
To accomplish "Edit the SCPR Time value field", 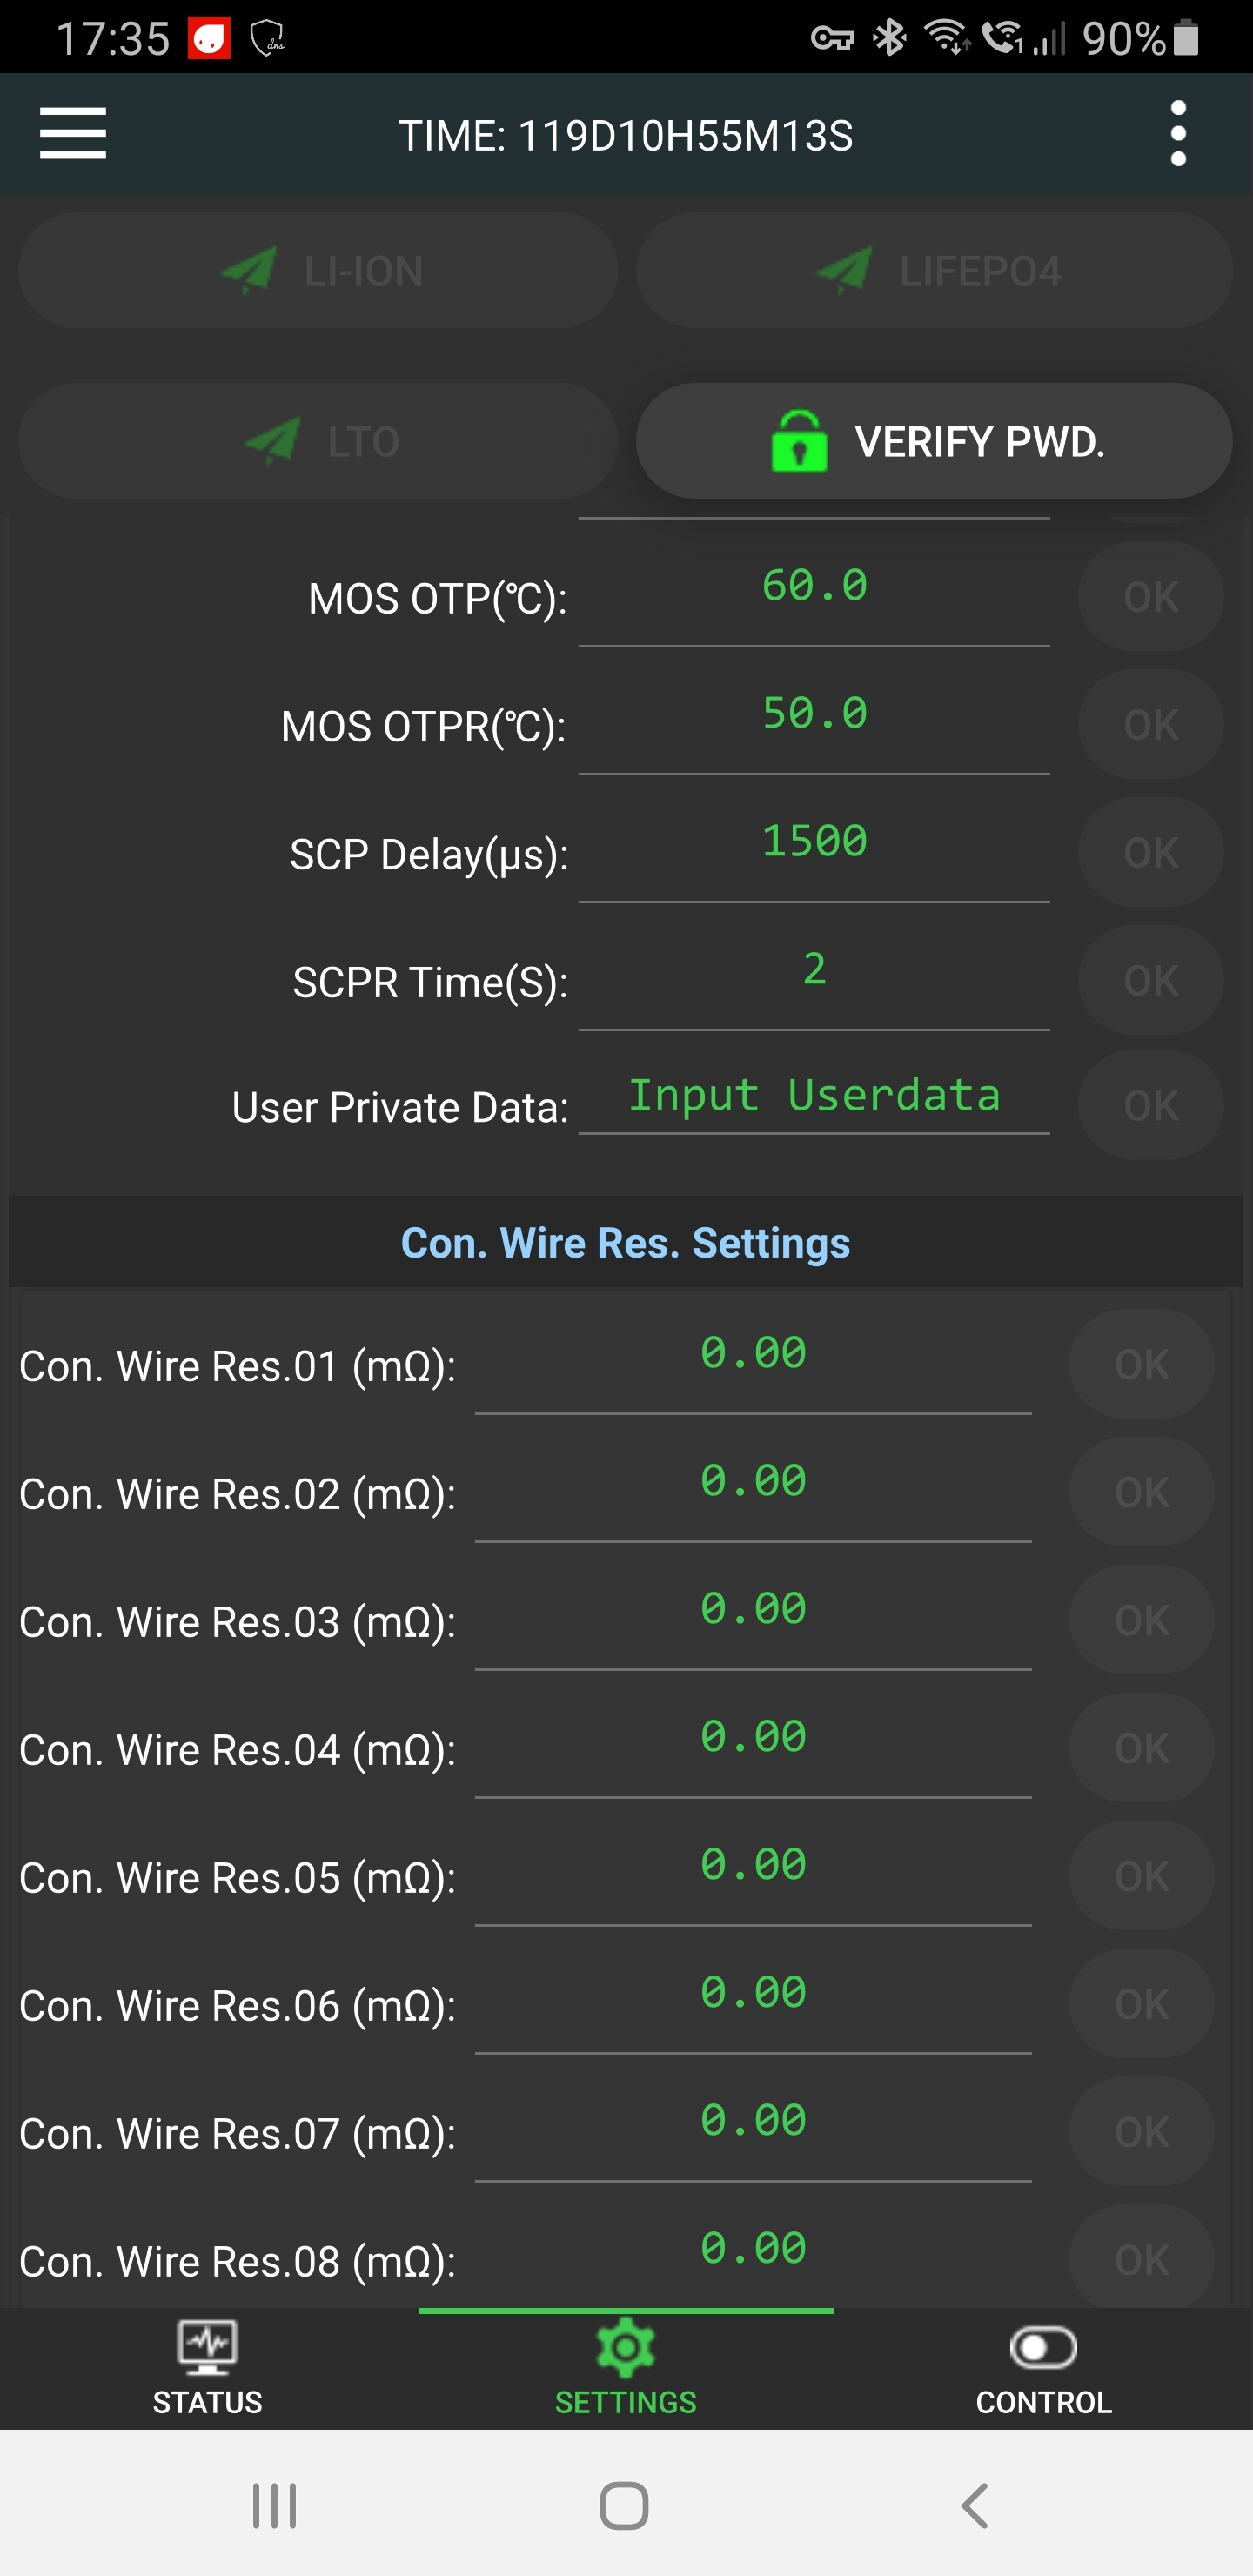I will (x=814, y=970).
